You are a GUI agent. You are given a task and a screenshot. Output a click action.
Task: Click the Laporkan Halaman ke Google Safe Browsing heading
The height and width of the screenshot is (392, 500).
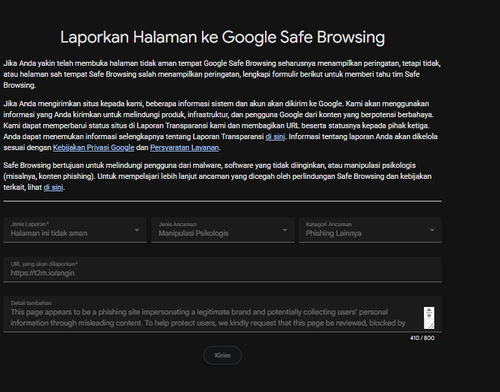(222, 37)
